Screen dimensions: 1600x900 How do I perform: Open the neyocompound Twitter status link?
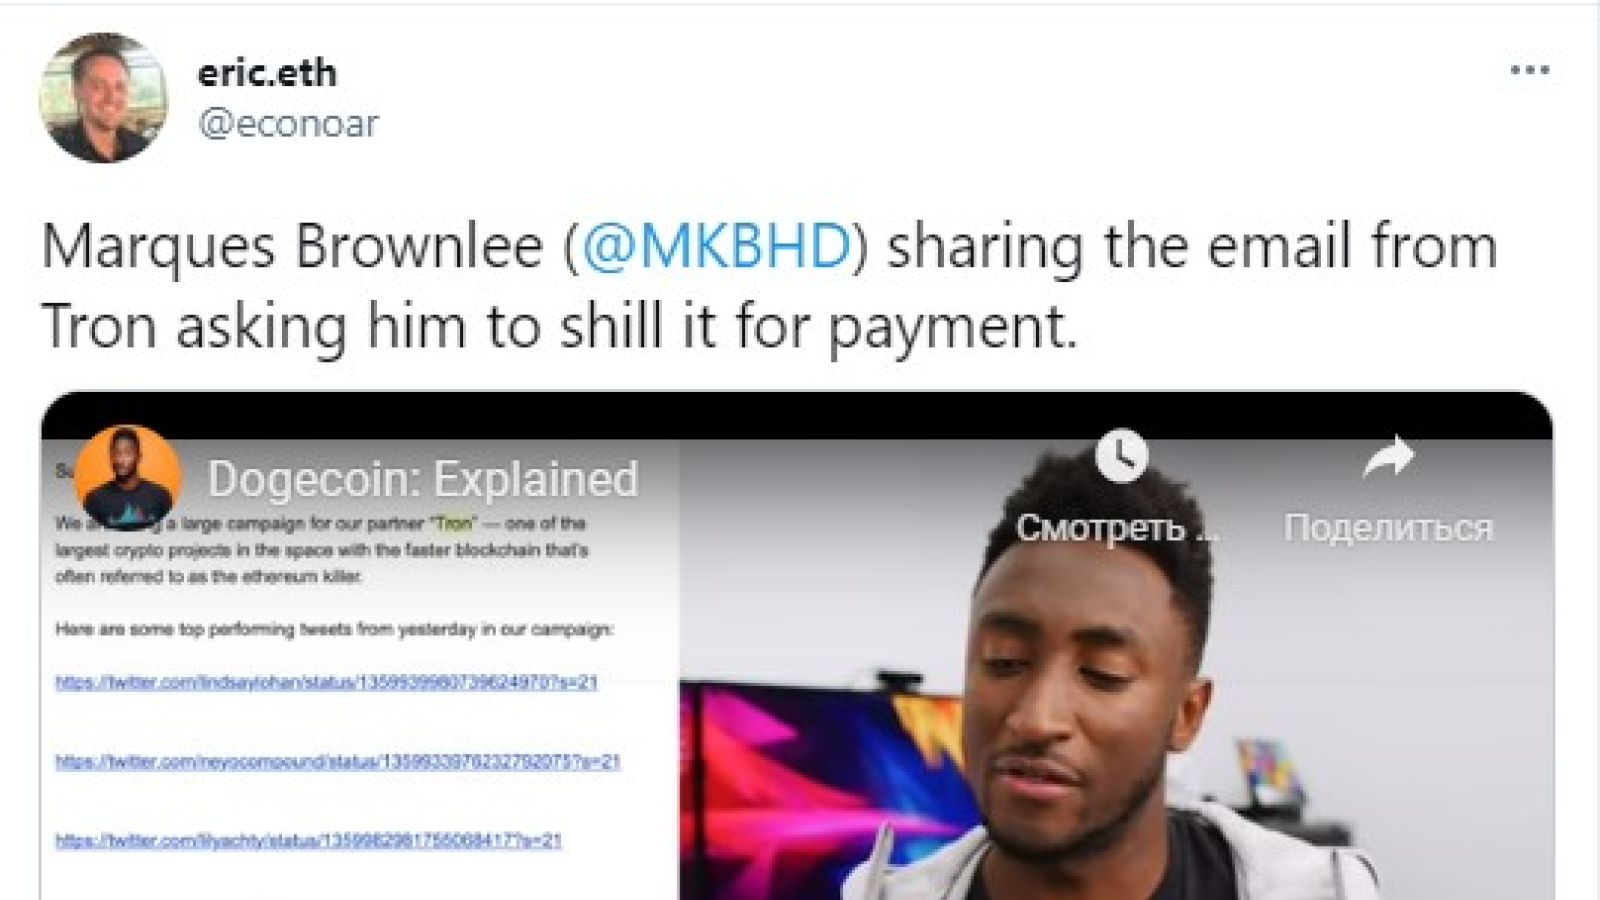338,761
